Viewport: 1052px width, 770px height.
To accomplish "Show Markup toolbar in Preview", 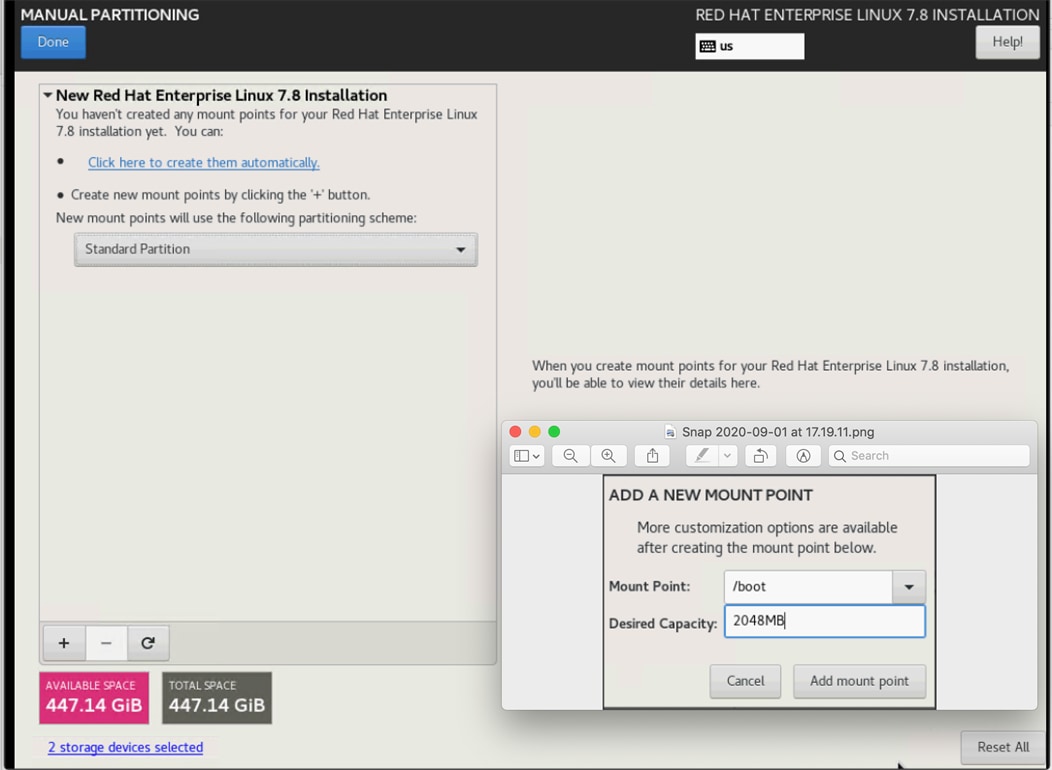I will click(x=803, y=456).
